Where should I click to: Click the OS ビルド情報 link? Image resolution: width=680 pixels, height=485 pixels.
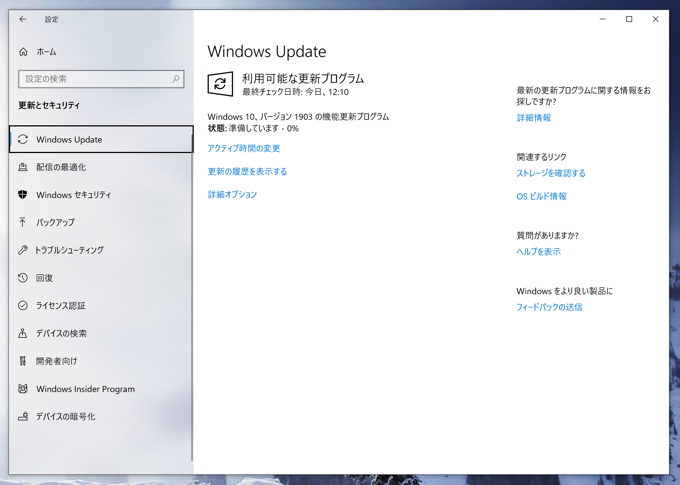click(541, 196)
